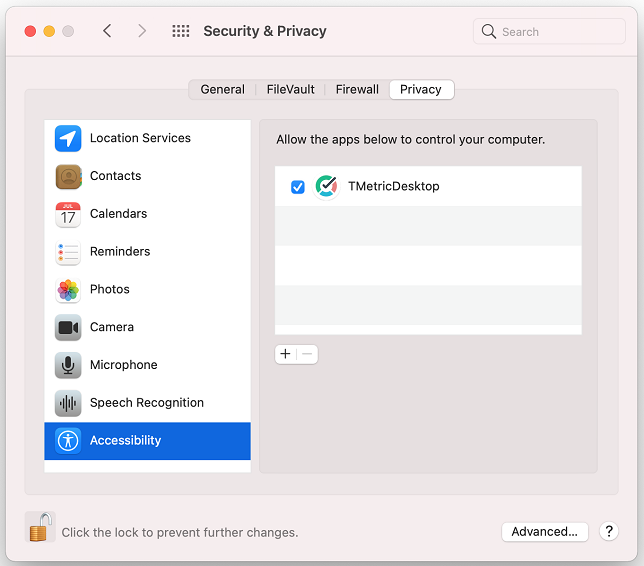Switch to the General tab
644x566 pixels.
pyautogui.click(x=222, y=90)
